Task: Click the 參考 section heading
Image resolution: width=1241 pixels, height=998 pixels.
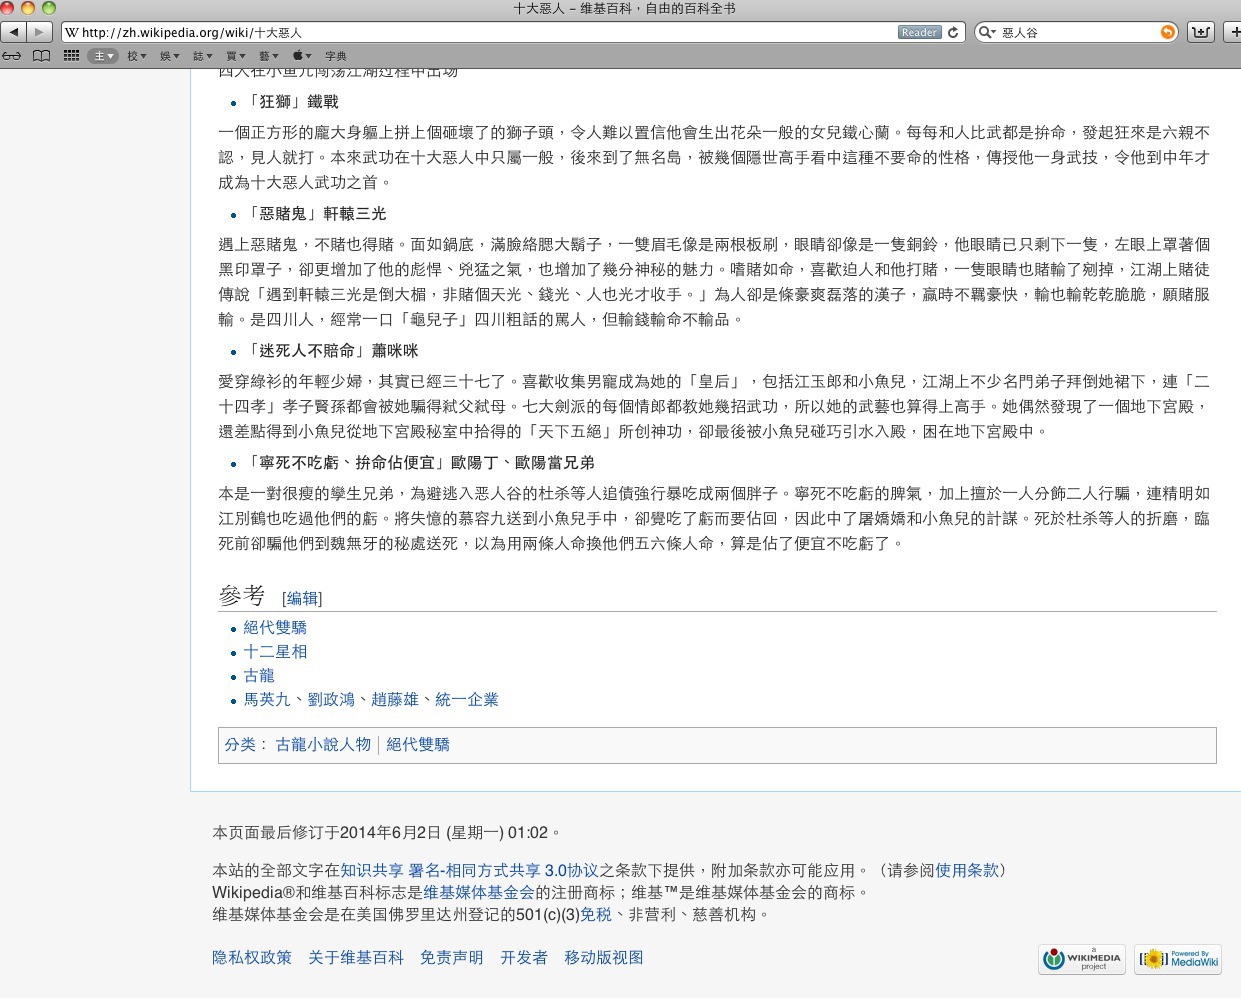Action: coord(242,595)
